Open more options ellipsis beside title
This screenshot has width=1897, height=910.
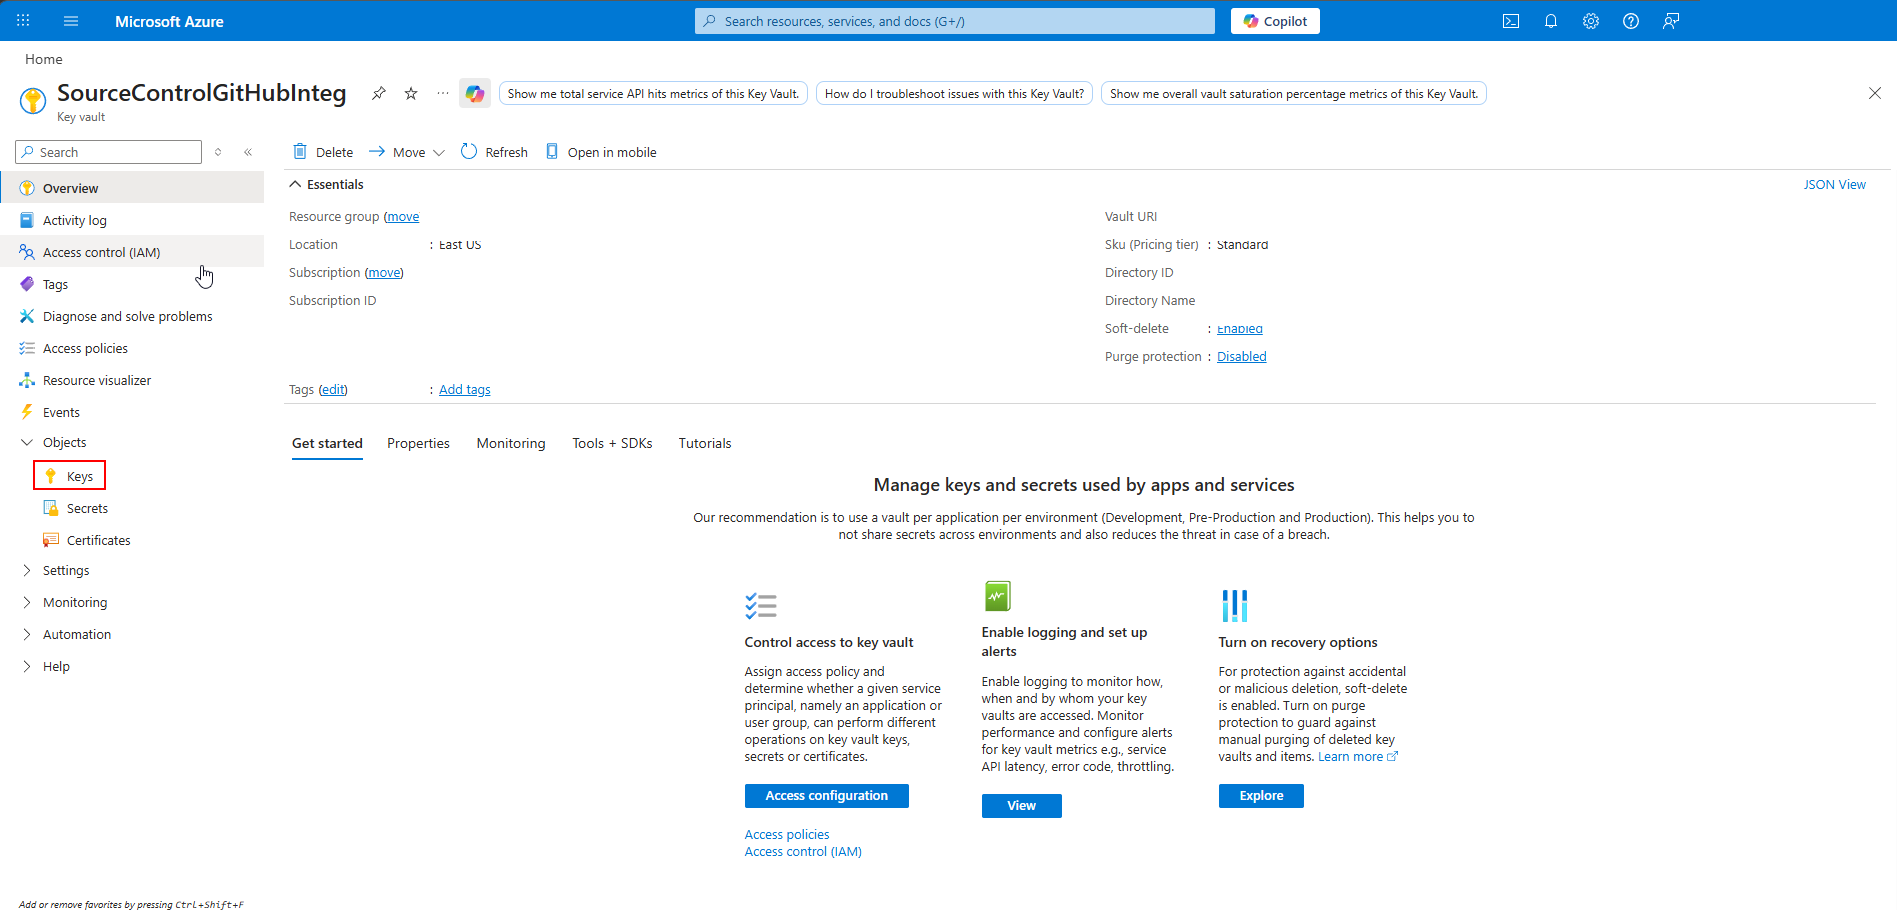(443, 93)
